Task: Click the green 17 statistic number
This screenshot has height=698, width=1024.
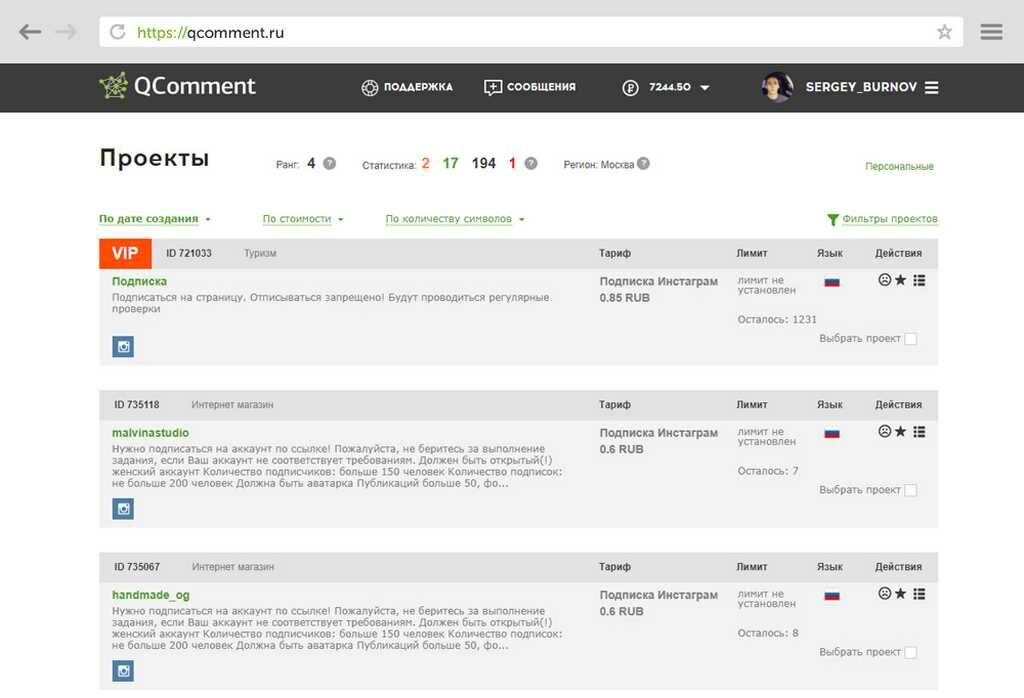Action: point(451,163)
